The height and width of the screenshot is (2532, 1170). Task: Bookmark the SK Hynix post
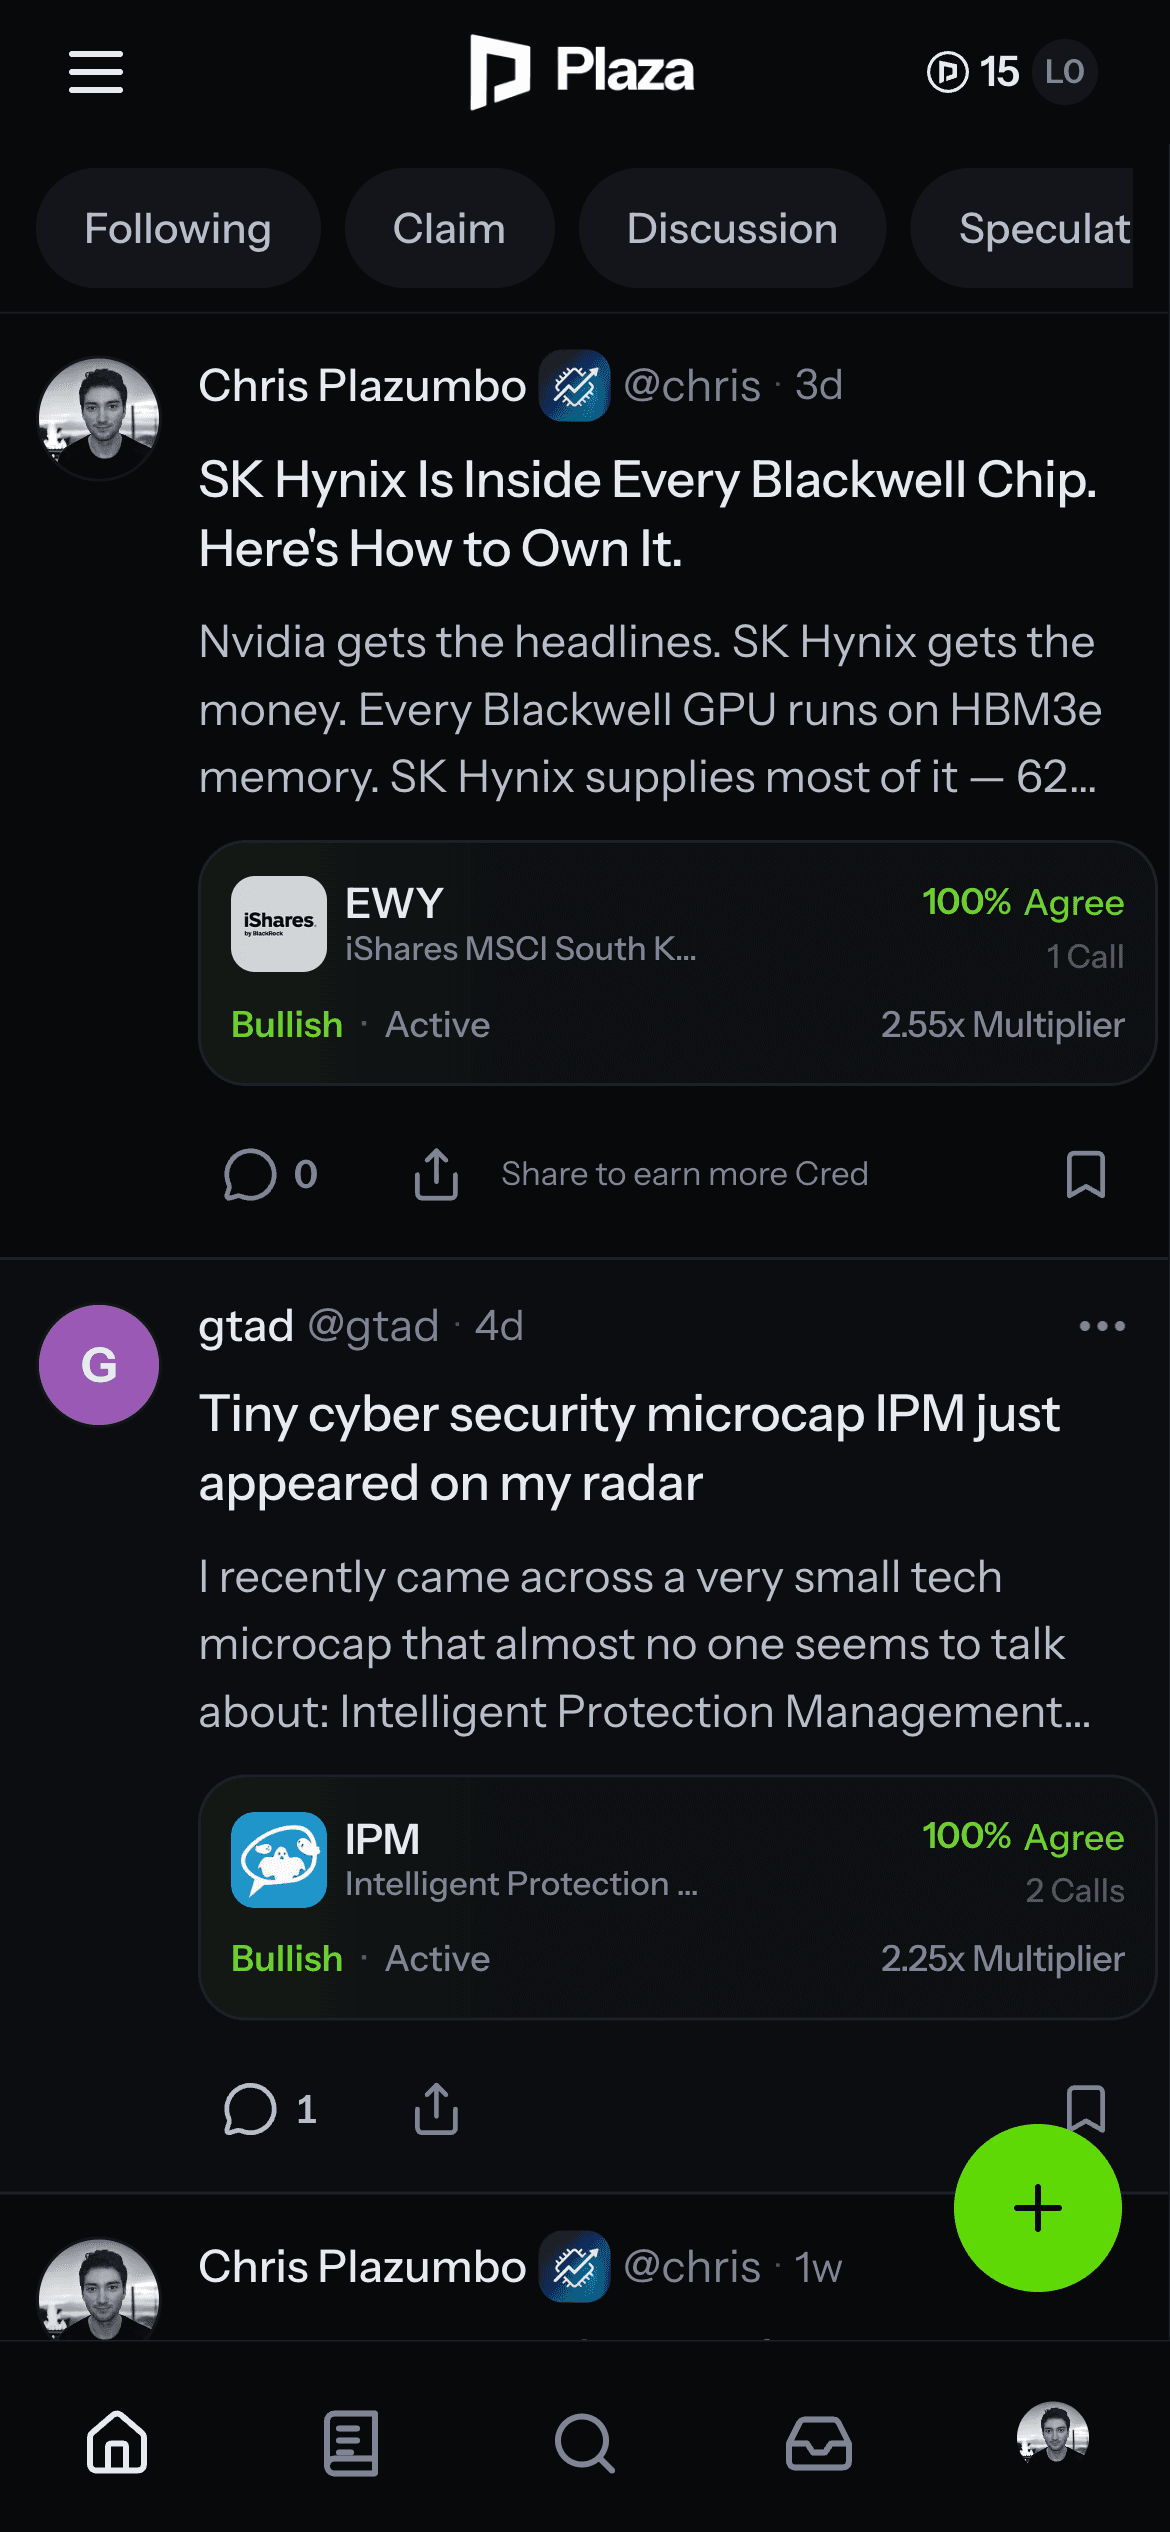(x=1085, y=1174)
